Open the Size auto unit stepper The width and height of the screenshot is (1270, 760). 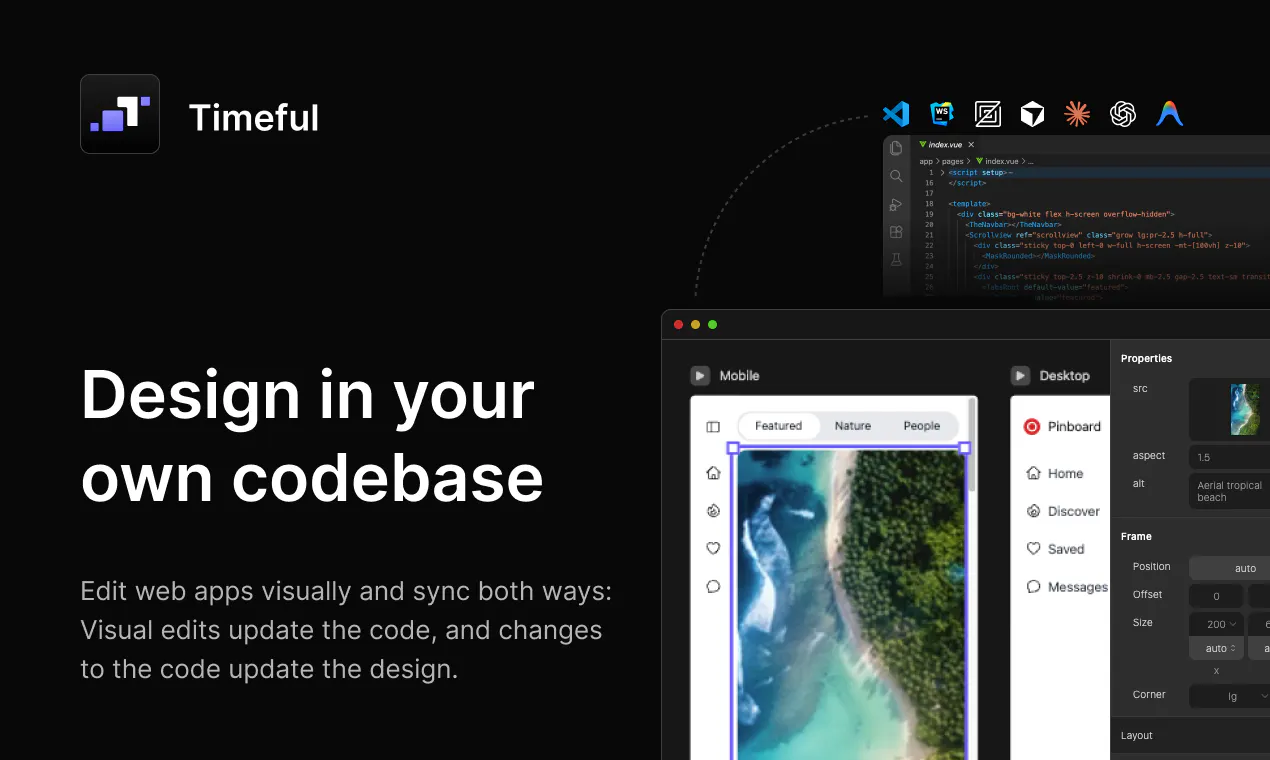point(1216,648)
